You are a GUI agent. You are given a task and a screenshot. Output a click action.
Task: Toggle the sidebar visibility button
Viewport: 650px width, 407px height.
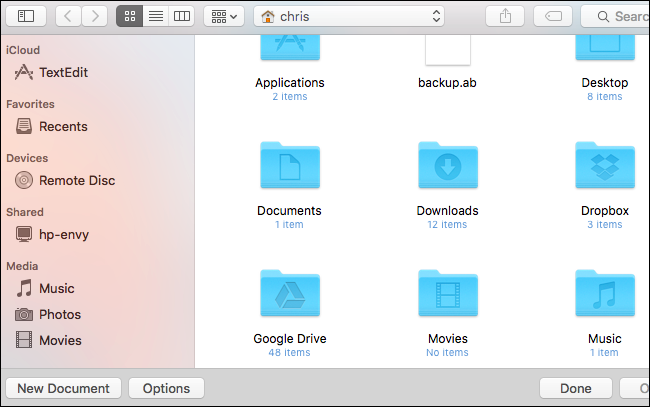[x=26, y=16]
